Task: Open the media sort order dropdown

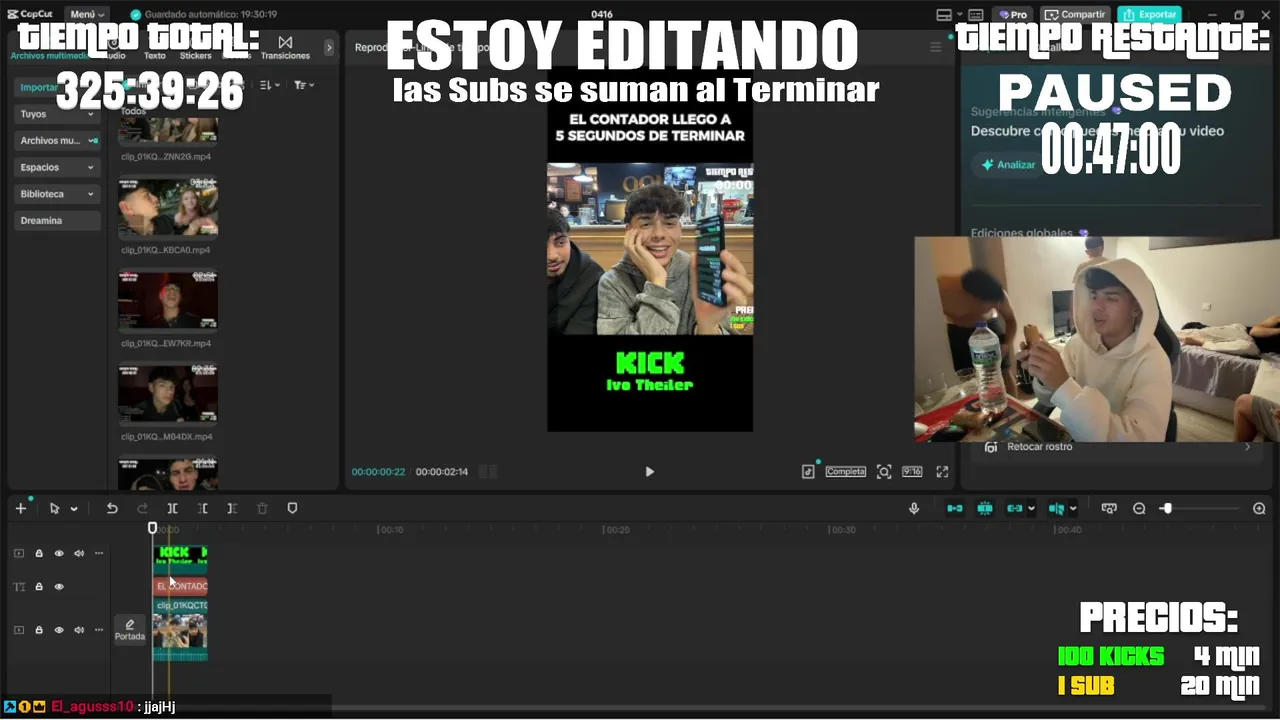Action: [270, 86]
